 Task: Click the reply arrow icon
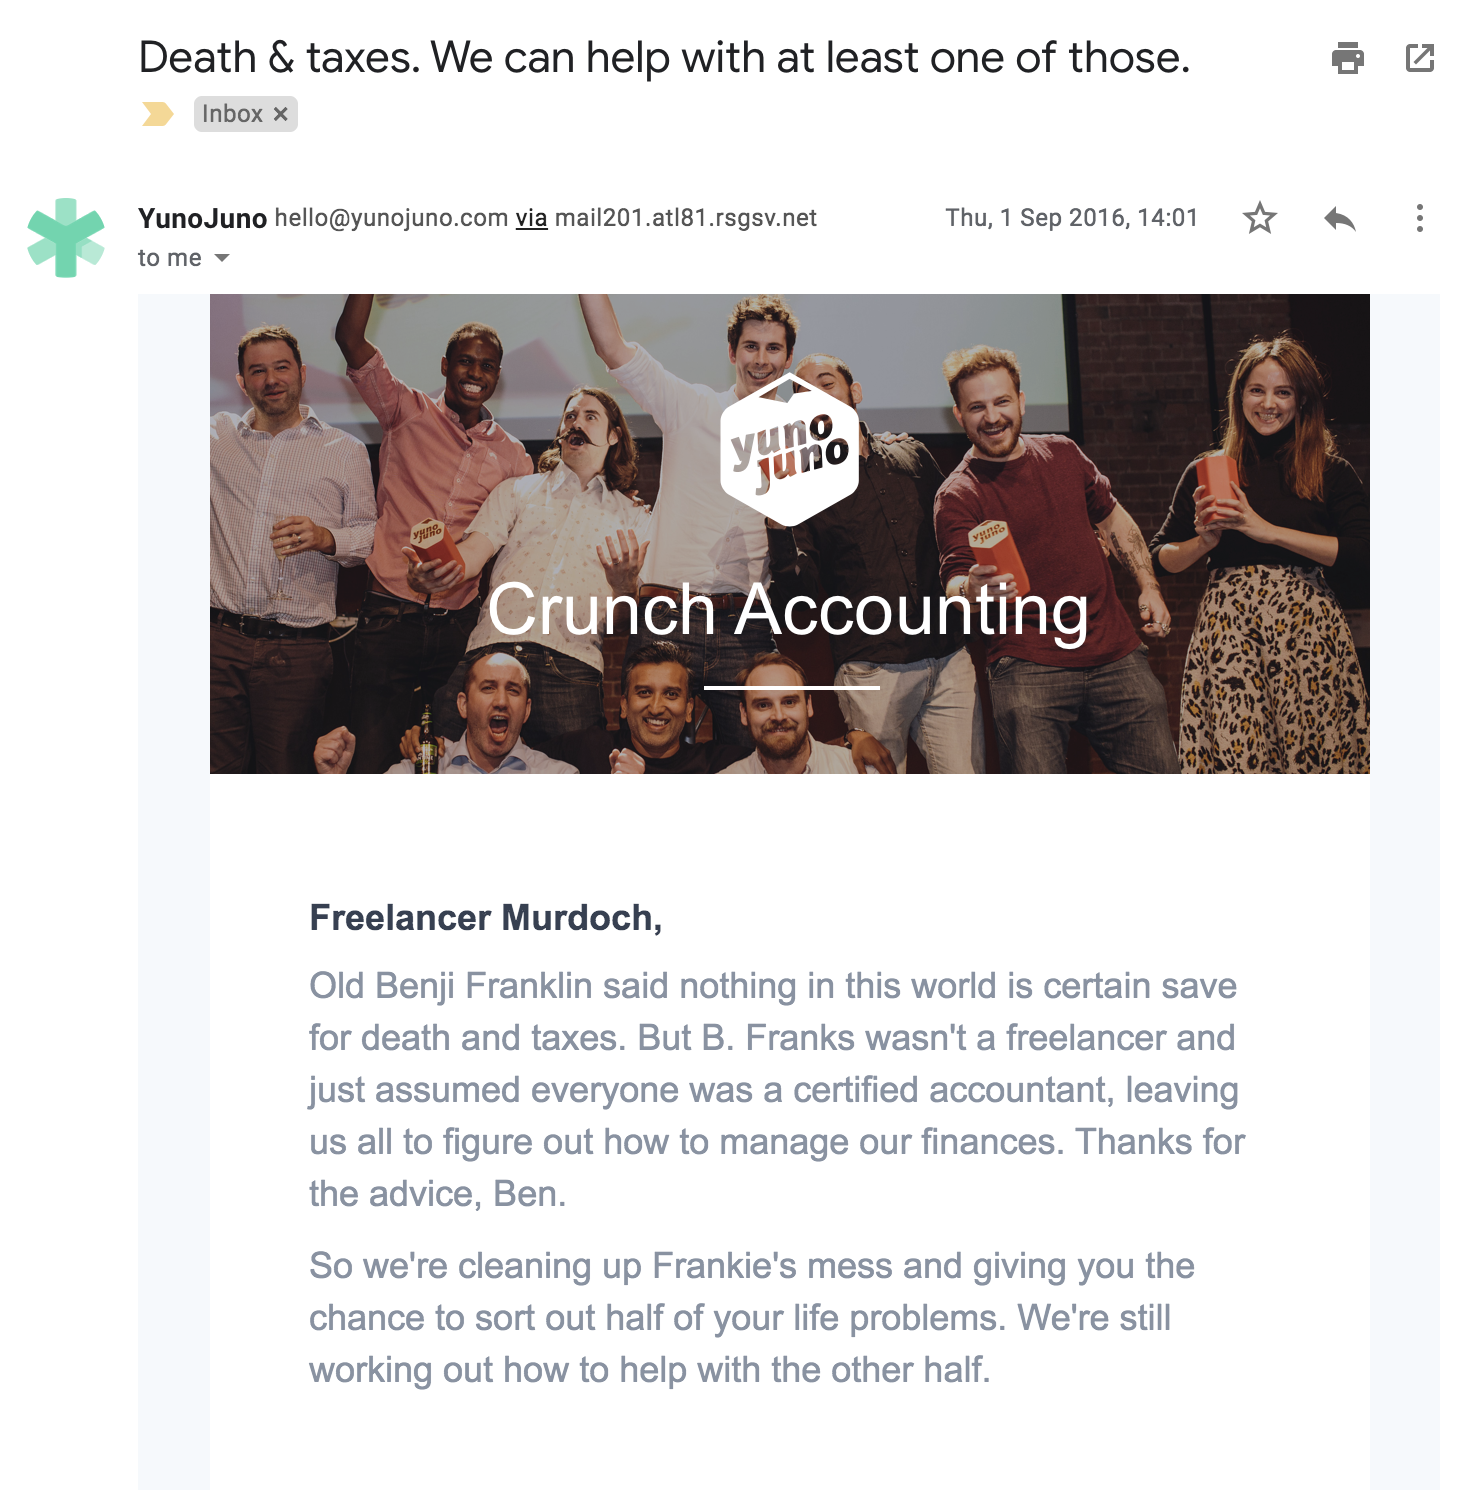pos(1339,218)
